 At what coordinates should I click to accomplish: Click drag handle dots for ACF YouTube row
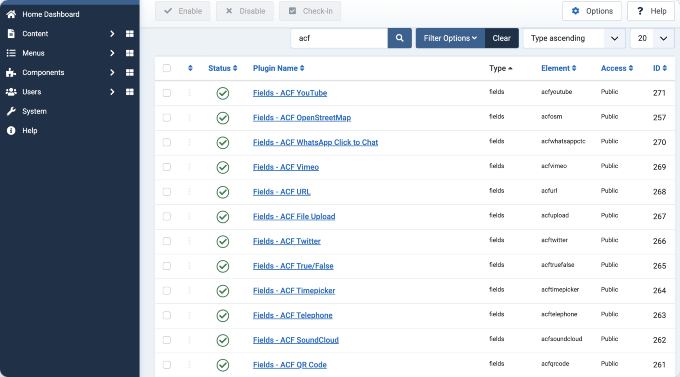click(189, 93)
